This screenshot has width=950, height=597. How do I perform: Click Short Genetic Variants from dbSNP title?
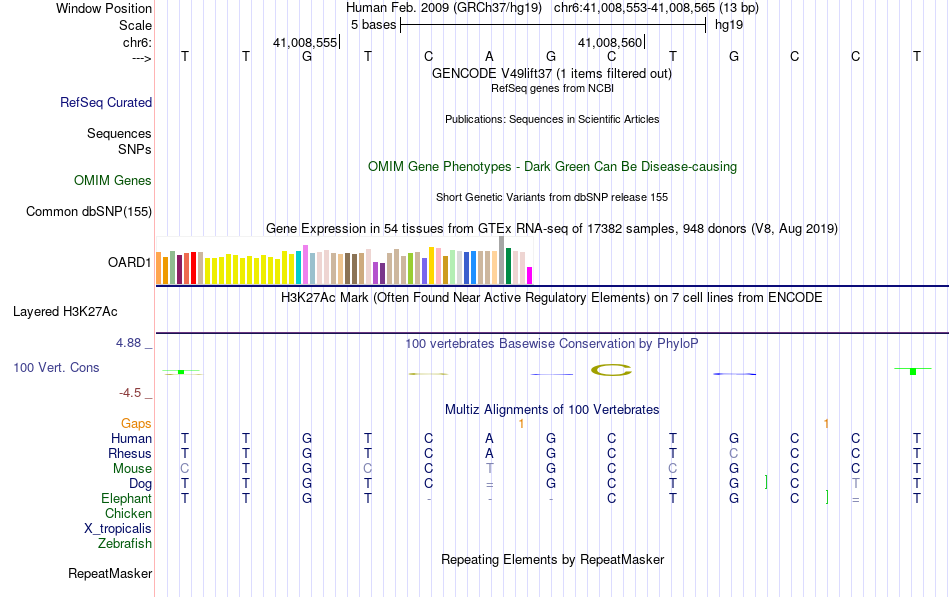552,198
